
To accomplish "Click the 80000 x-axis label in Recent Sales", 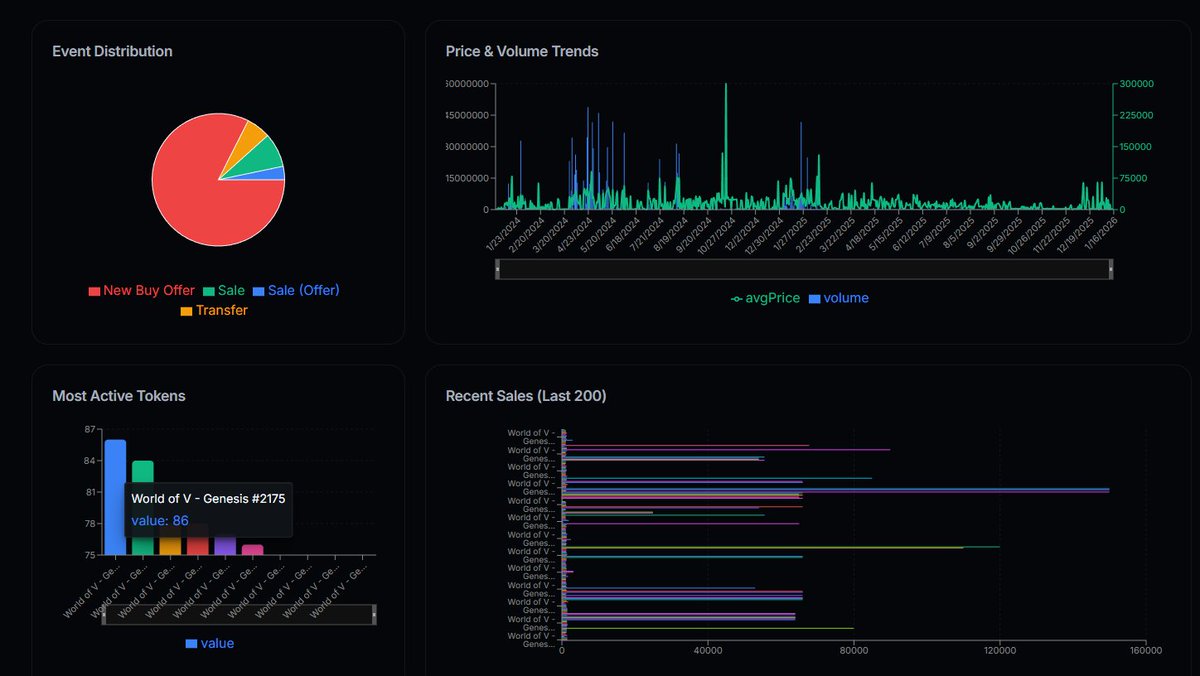I will 853,651.
